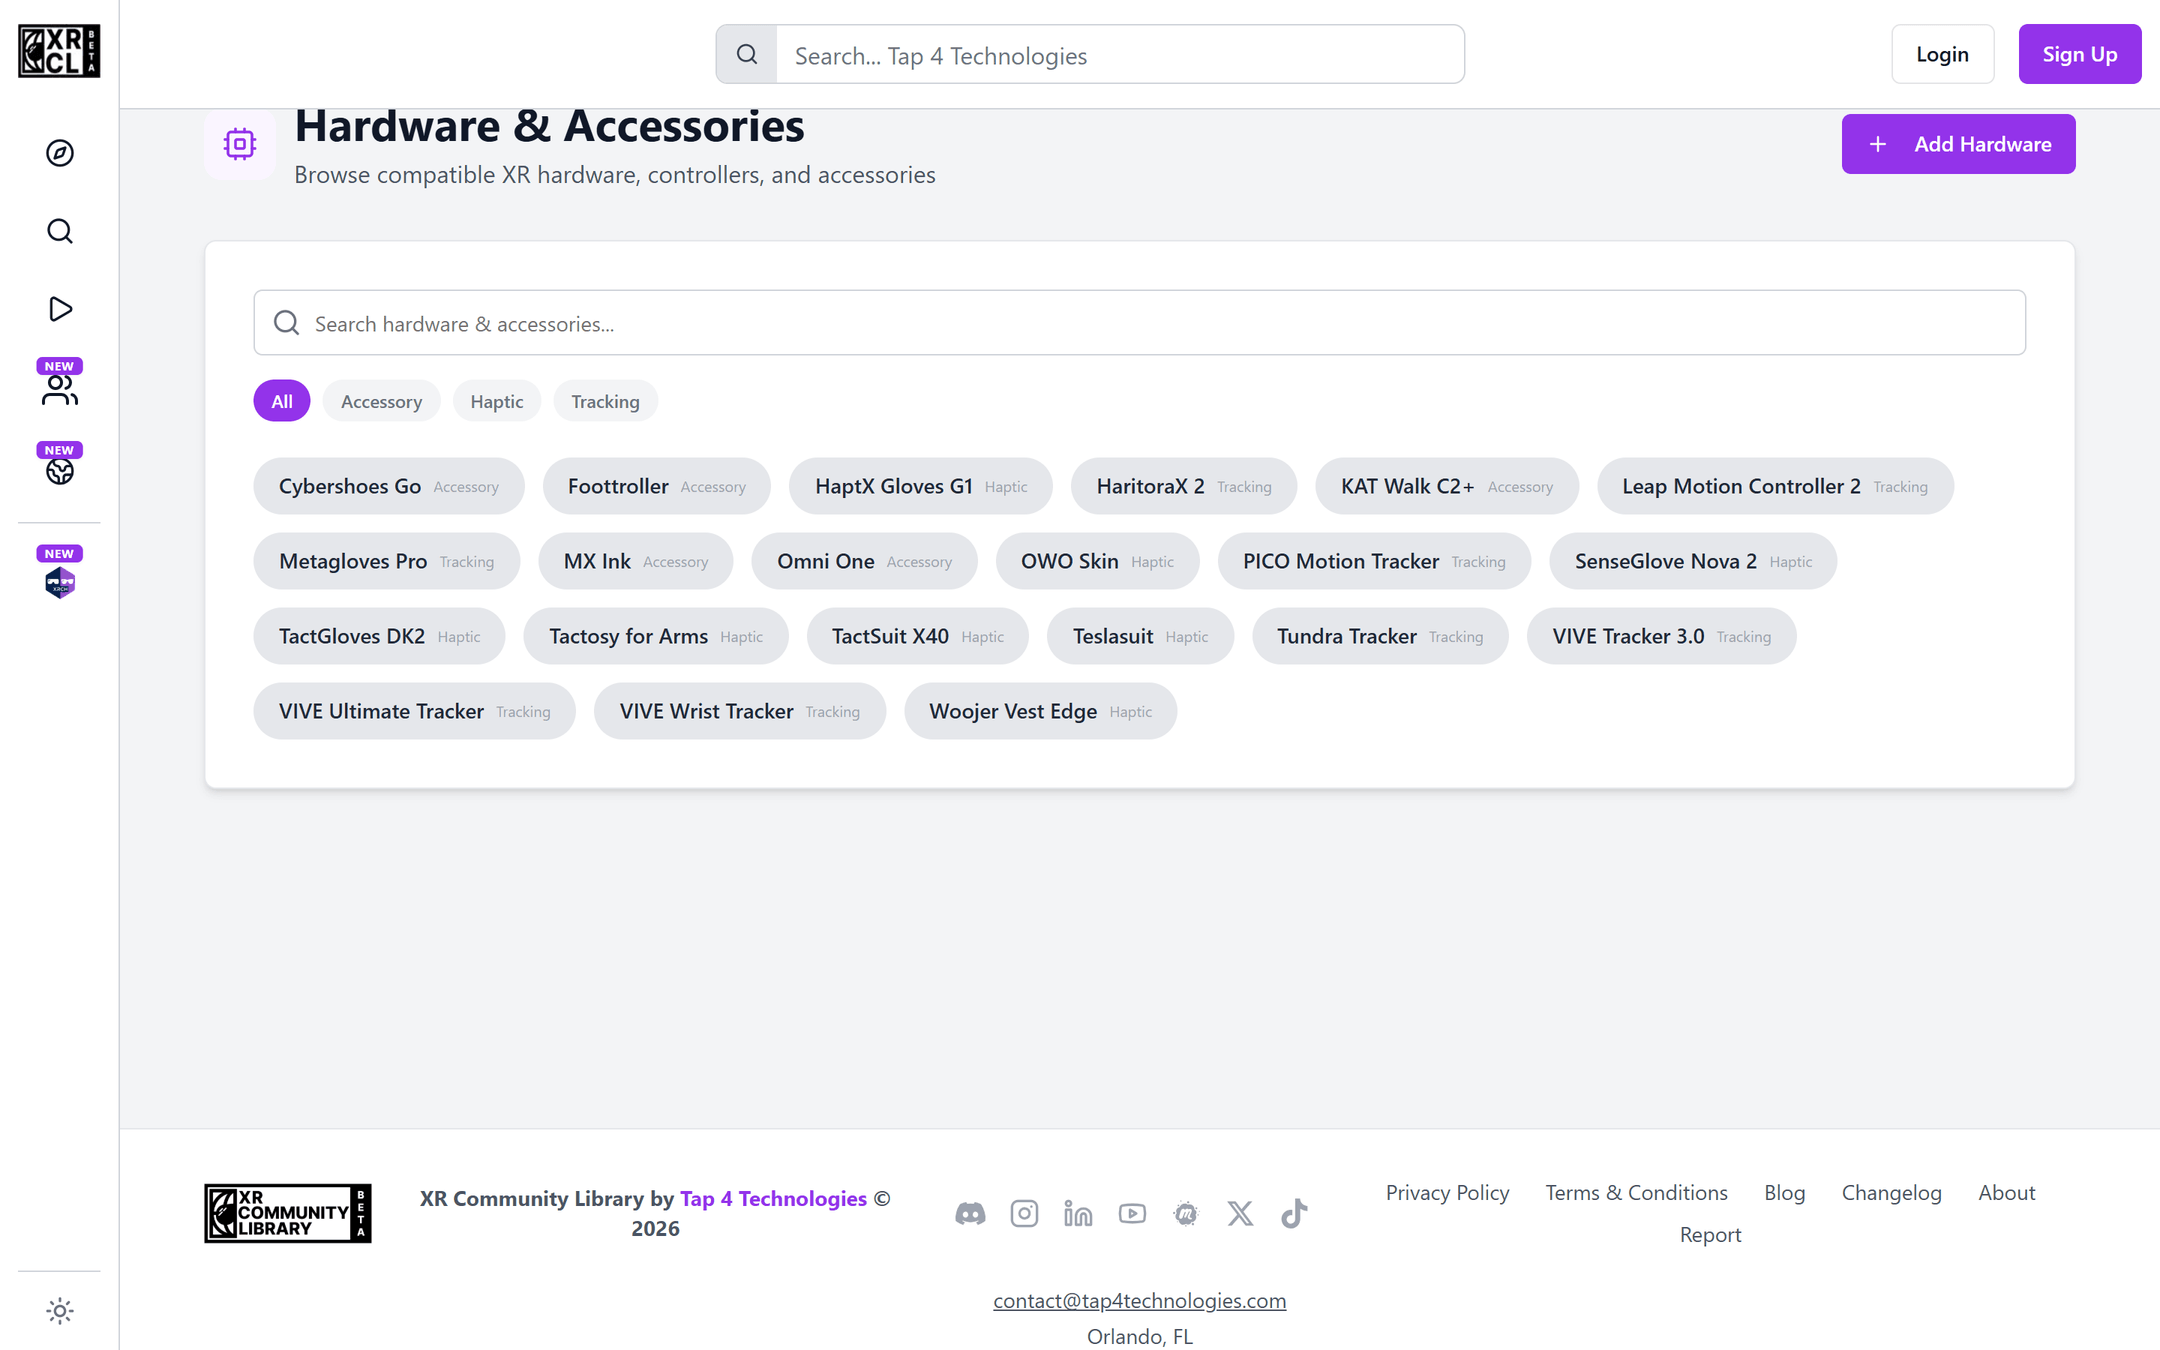Select the Tracking filter tab
Image resolution: width=2160 pixels, height=1350 pixels.
[605, 401]
